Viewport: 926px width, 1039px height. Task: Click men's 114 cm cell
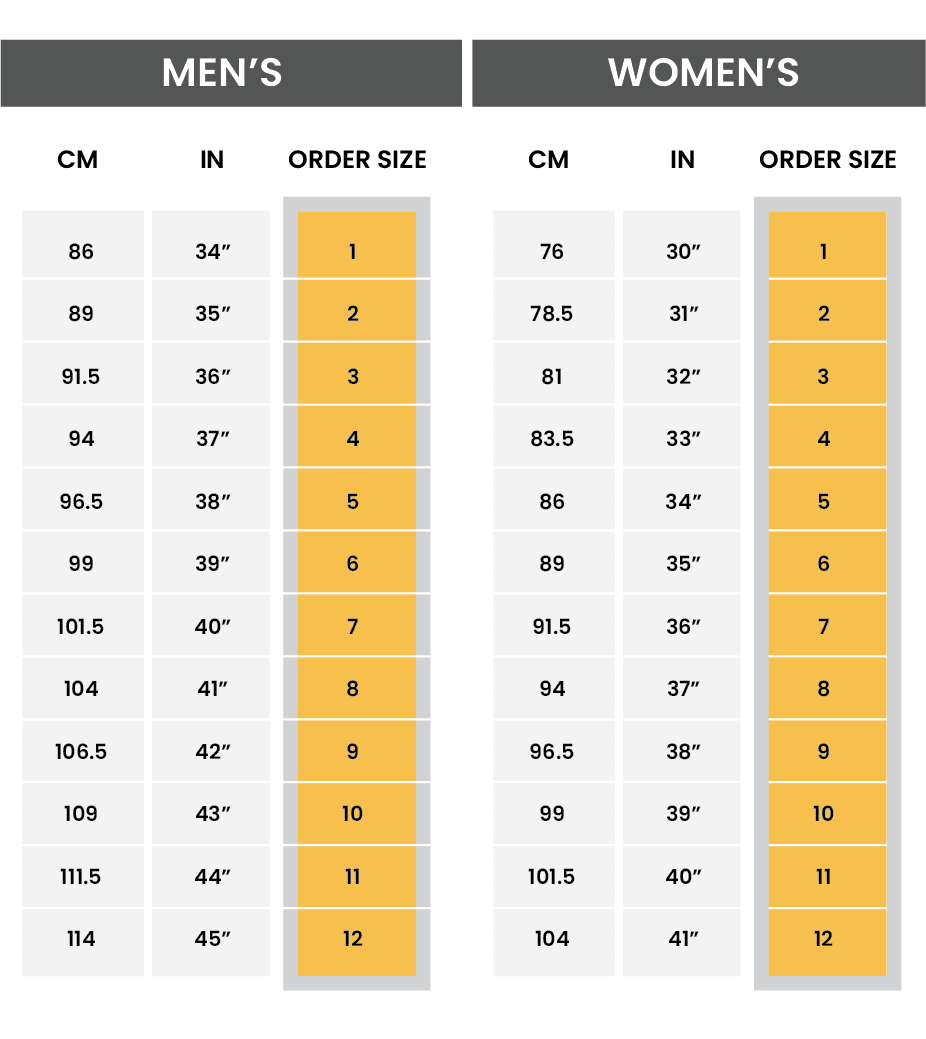pos(83,942)
